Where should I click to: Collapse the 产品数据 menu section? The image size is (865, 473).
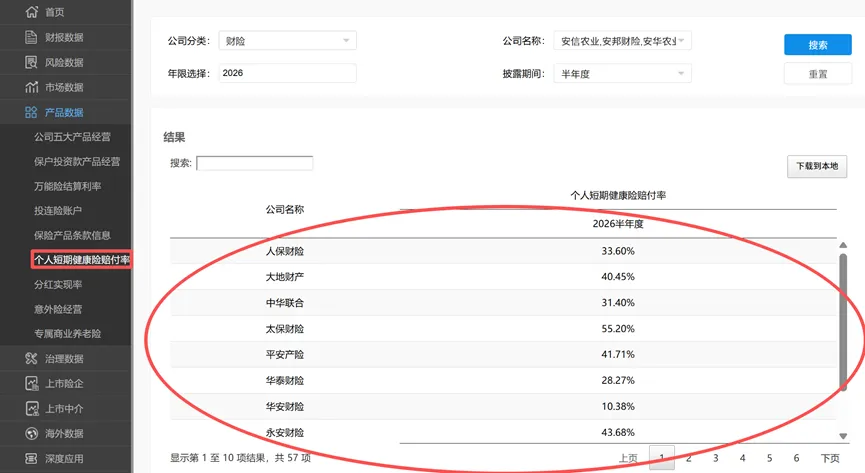pos(64,113)
